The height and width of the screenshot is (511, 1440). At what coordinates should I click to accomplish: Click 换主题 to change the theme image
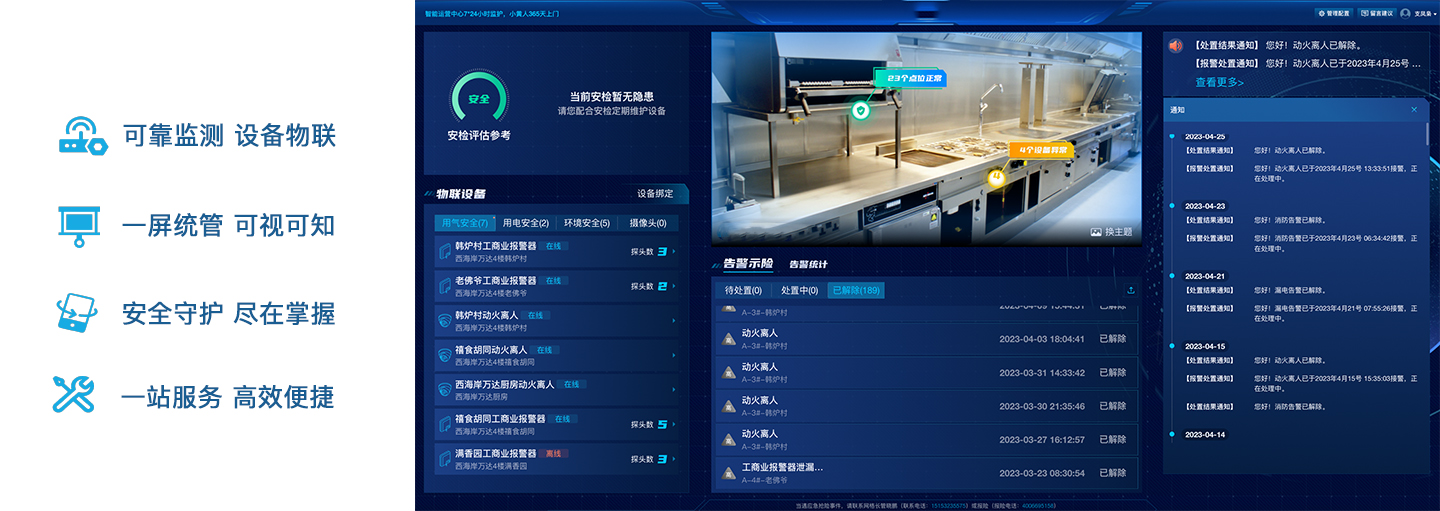(x=1111, y=232)
